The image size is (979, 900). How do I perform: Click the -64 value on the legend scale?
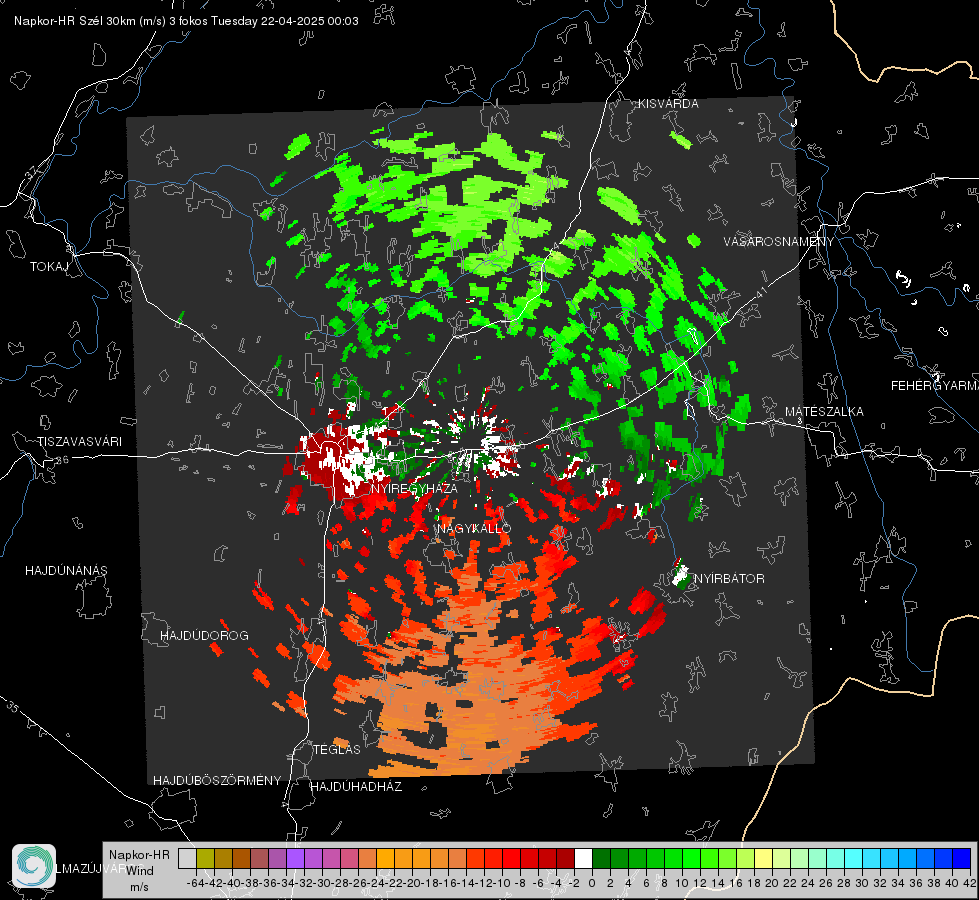tap(196, 883)
